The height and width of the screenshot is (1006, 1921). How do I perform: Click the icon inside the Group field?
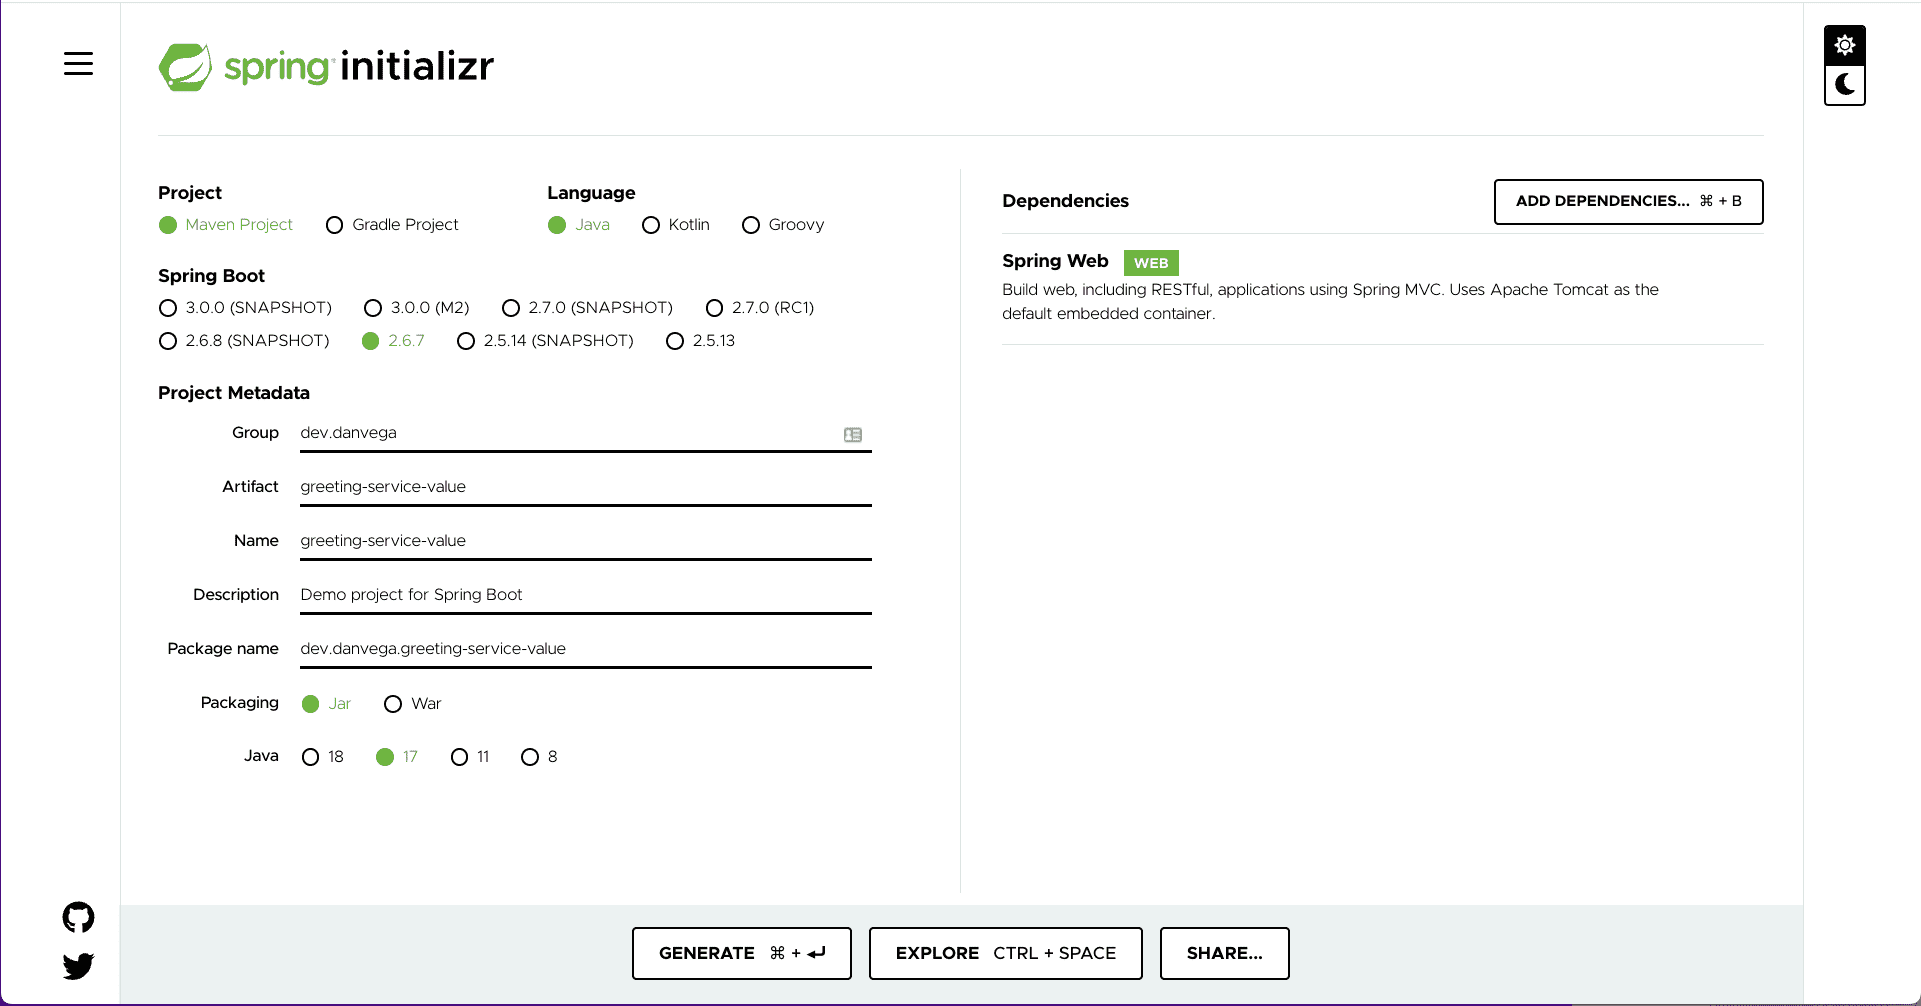852,435
